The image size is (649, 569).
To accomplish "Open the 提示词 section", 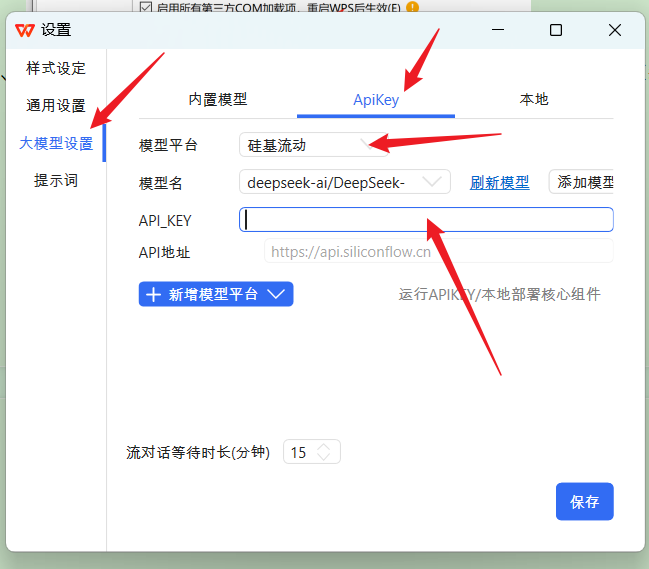I will click(56, 180).
